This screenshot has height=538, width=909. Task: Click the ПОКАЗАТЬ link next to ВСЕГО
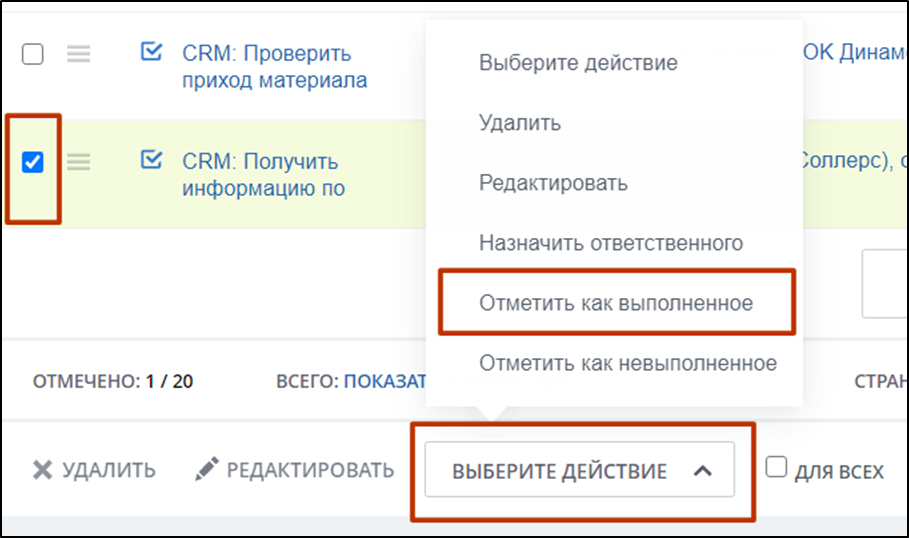point(385,381)
